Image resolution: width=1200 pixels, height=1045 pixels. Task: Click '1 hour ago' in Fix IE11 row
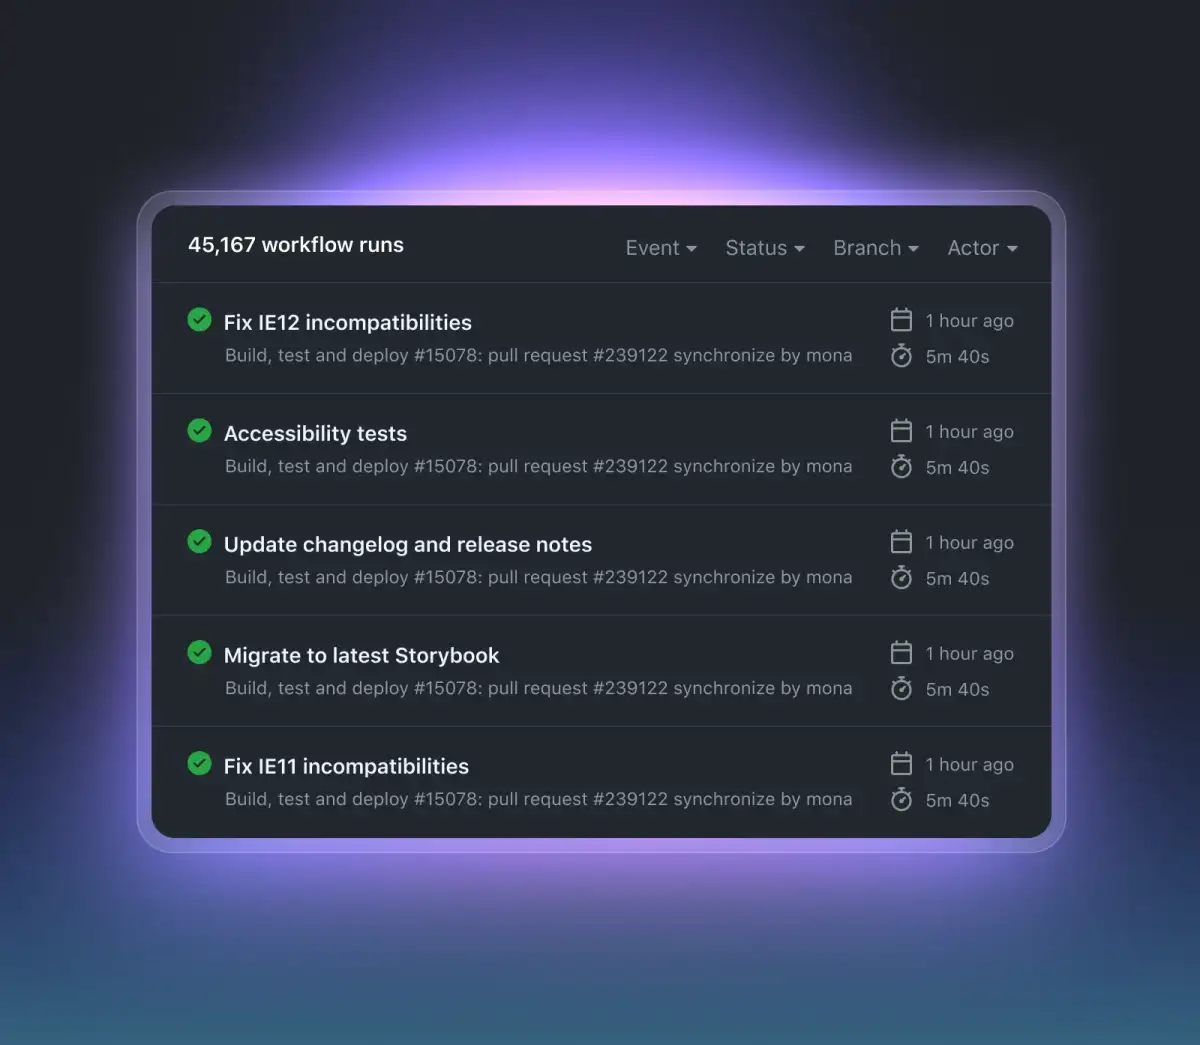click(x=969, y=765)
